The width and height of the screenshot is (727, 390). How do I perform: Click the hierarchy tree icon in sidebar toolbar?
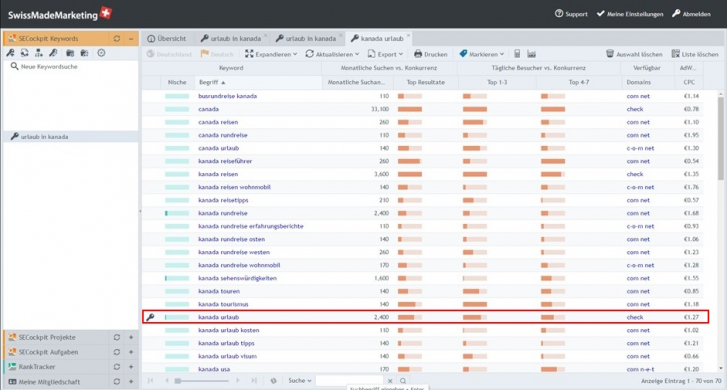tap(39, 53)
